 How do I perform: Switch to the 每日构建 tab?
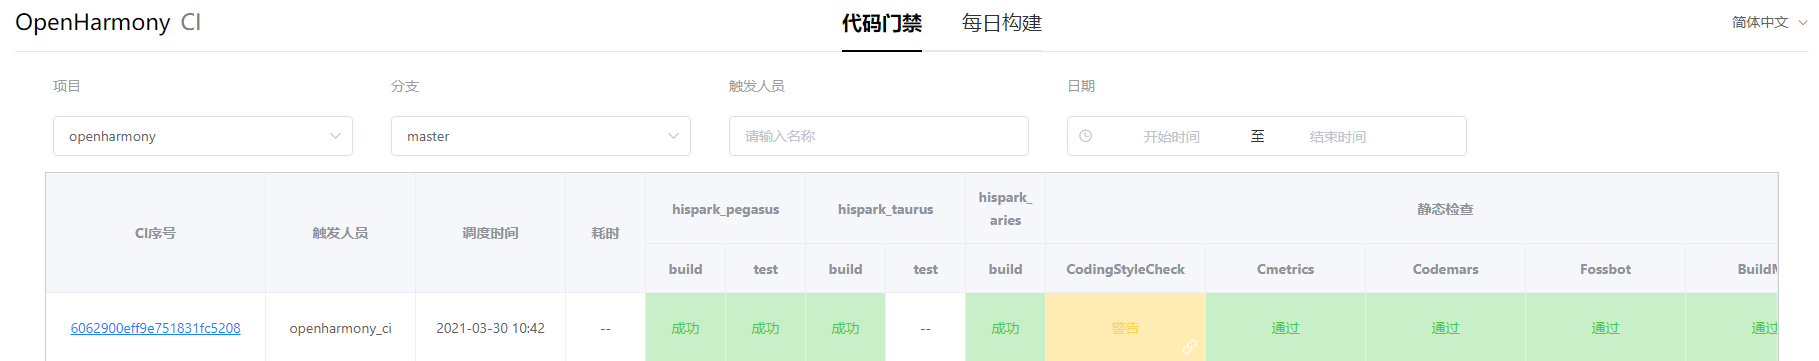pos(1001,23)
